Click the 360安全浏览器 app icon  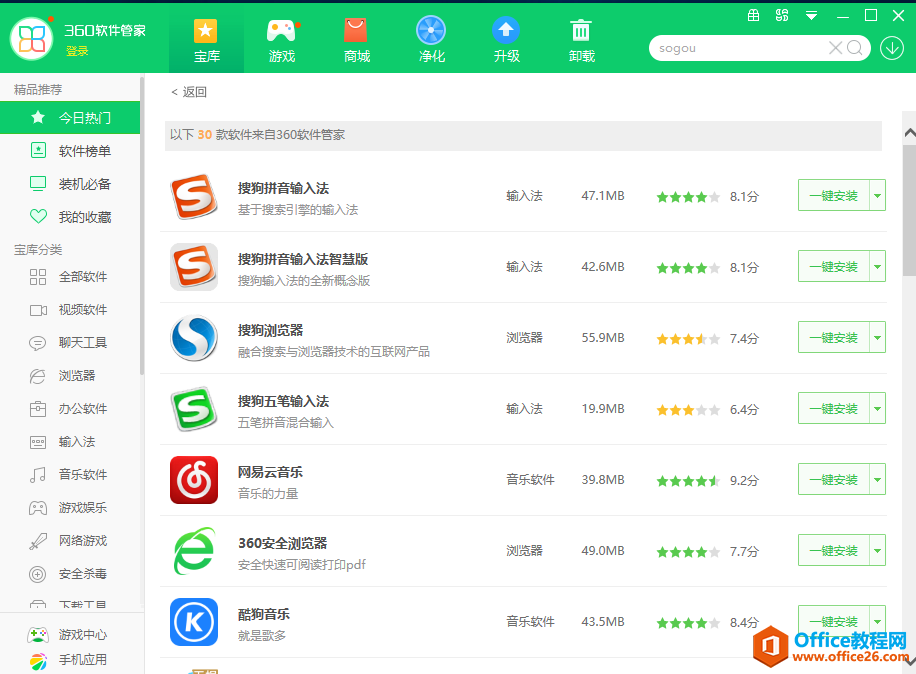point(194,551)
